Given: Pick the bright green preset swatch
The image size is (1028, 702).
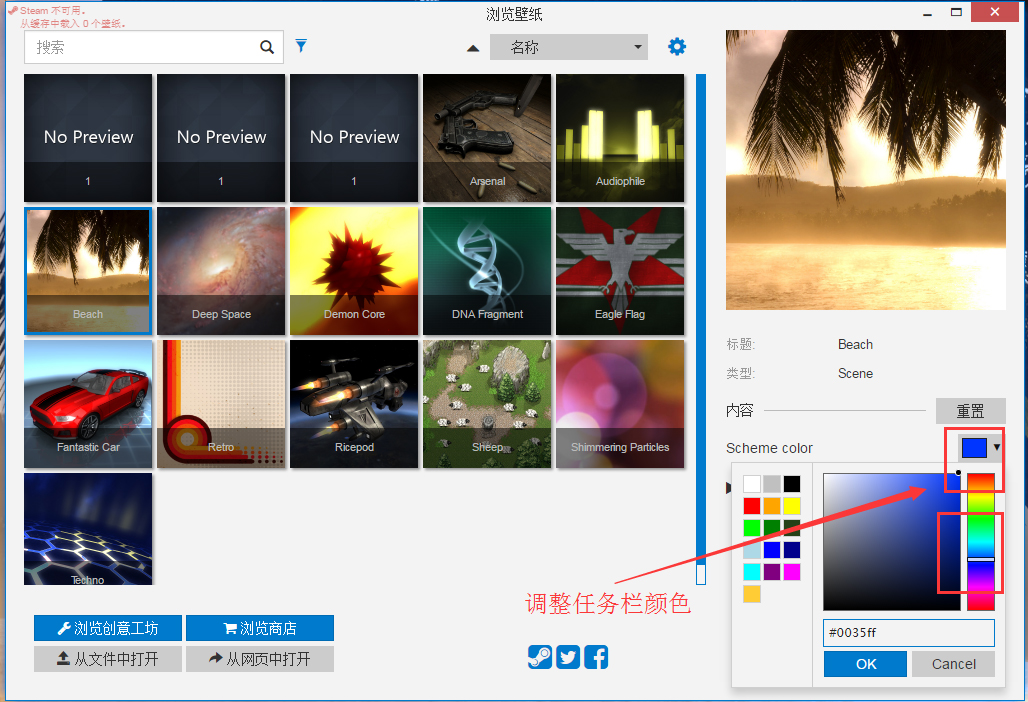Looking at the screenshot, I should (752, 528).
